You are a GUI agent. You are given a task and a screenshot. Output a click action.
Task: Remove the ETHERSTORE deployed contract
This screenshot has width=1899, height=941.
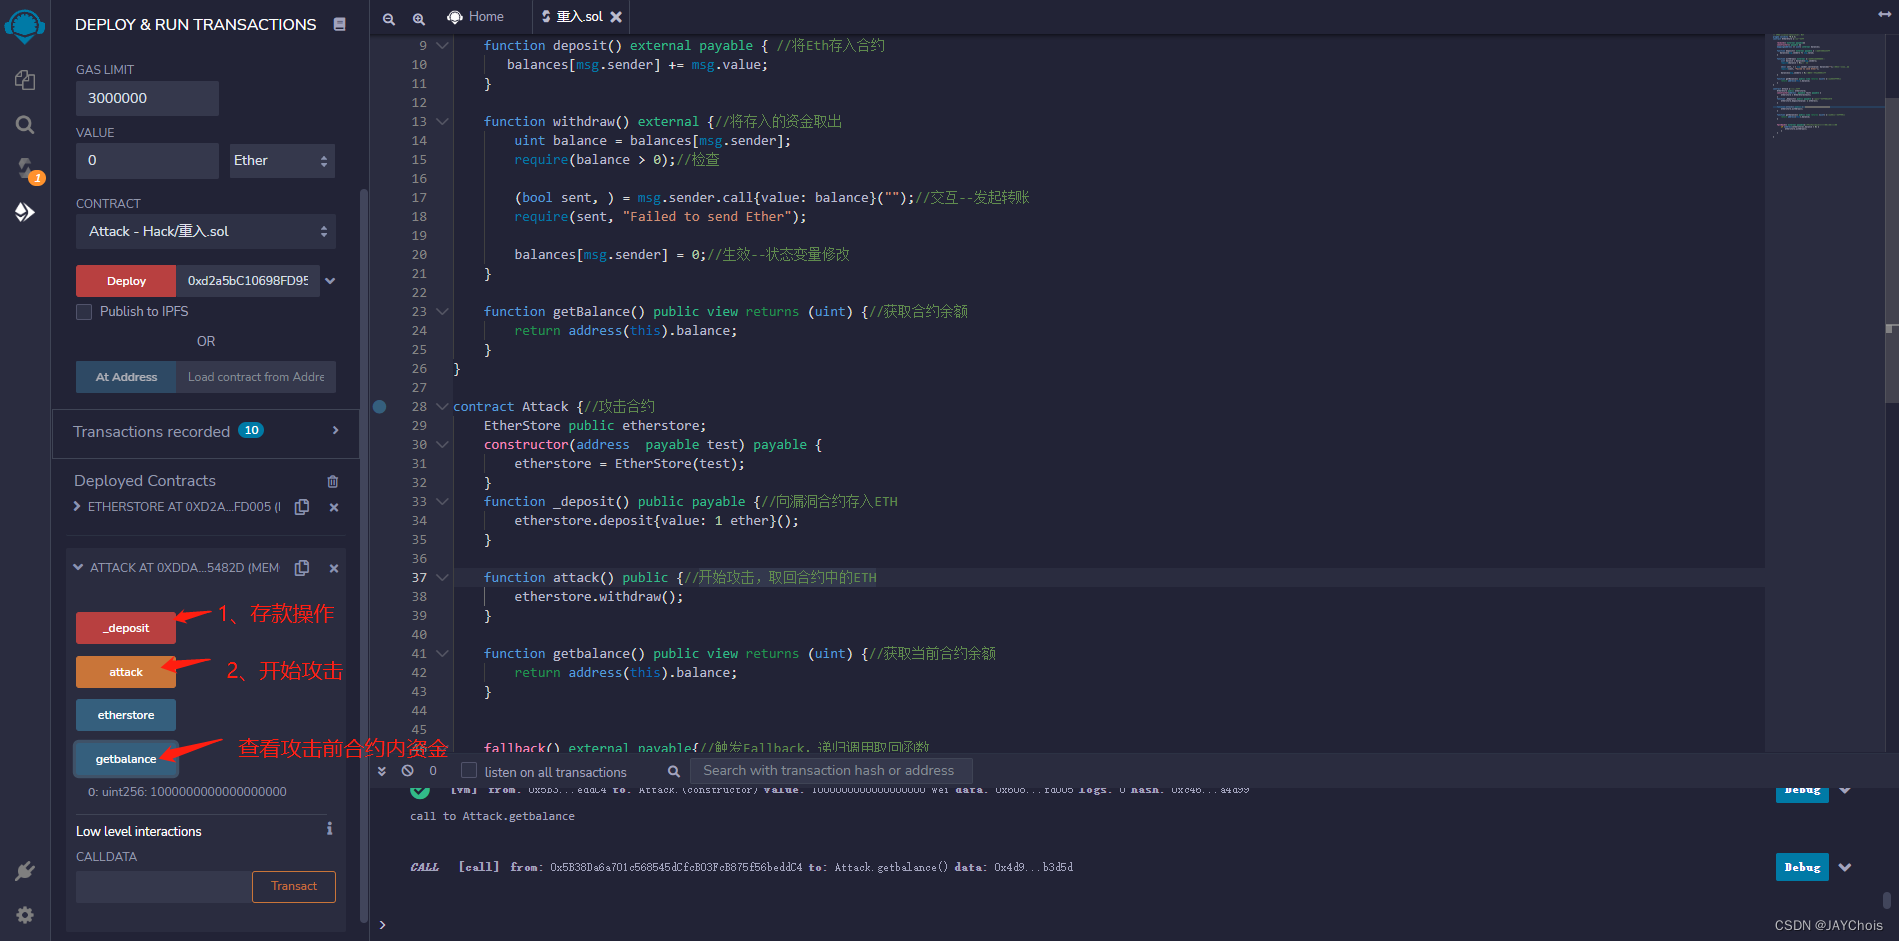[334, 507]
